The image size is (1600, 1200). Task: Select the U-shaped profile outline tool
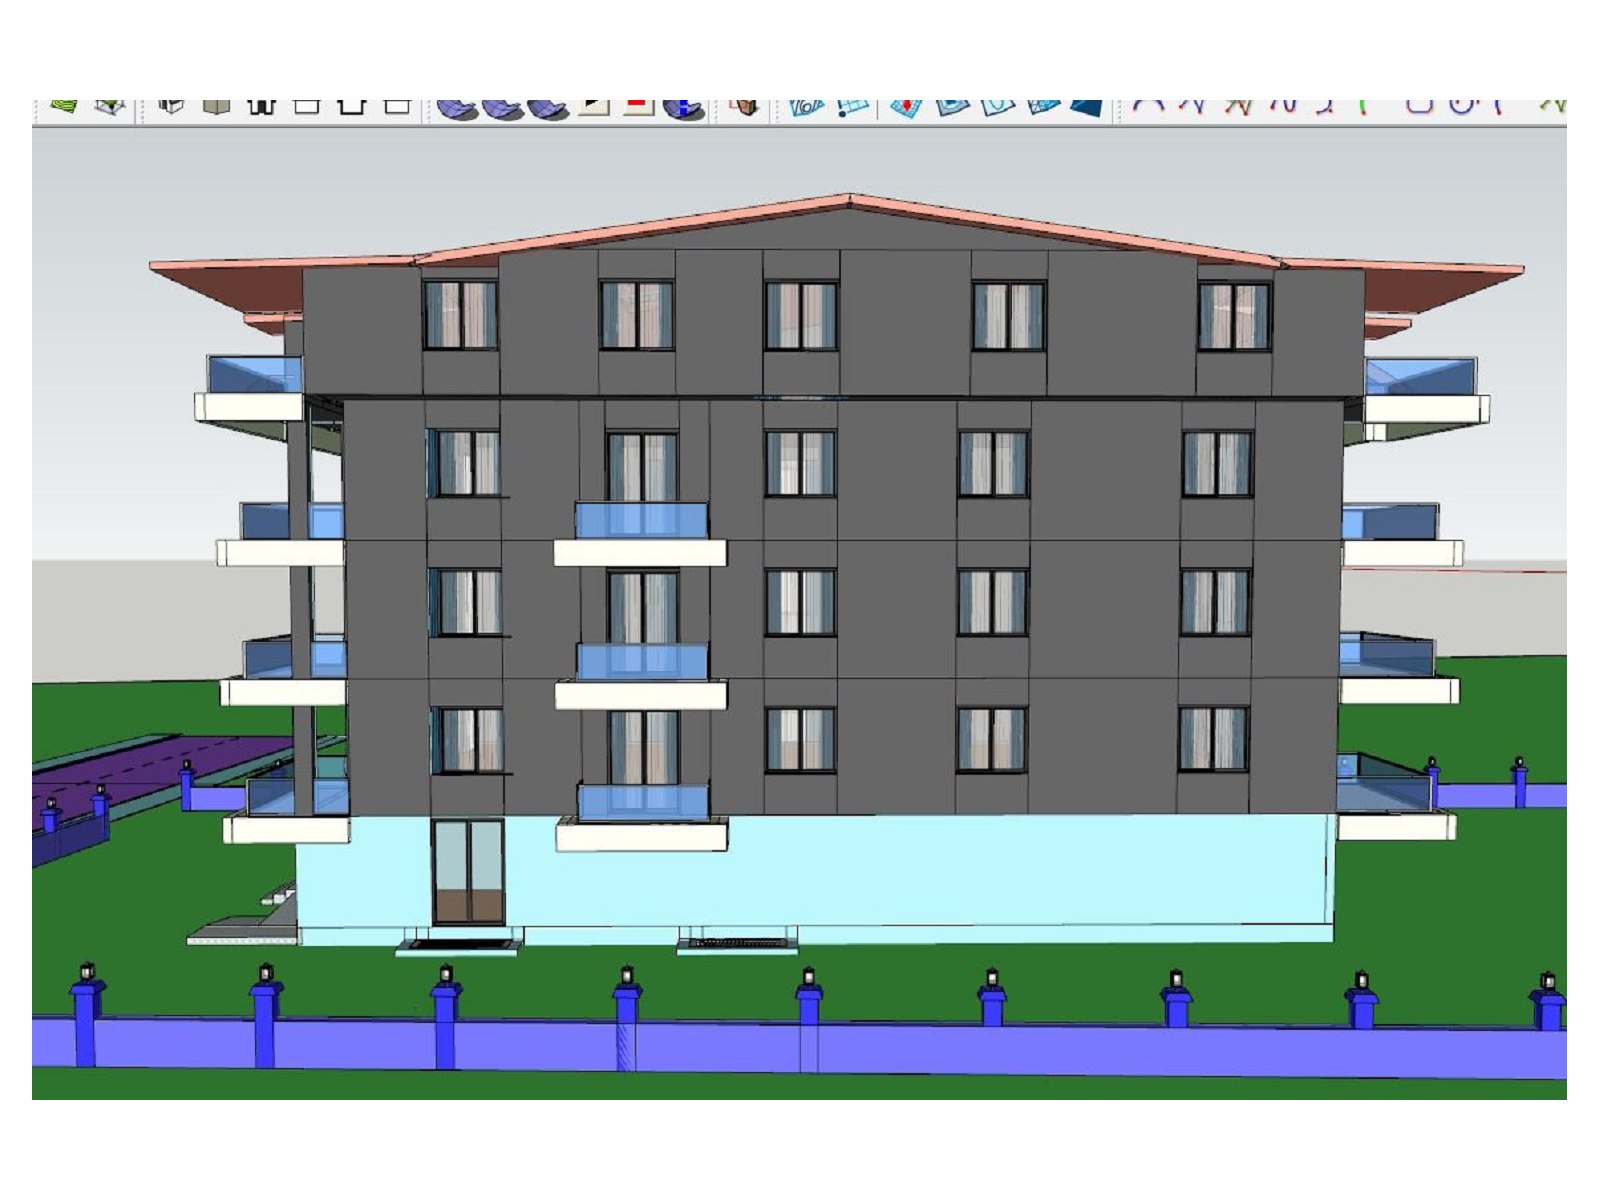pyautogui.click(x=350, y=108)
